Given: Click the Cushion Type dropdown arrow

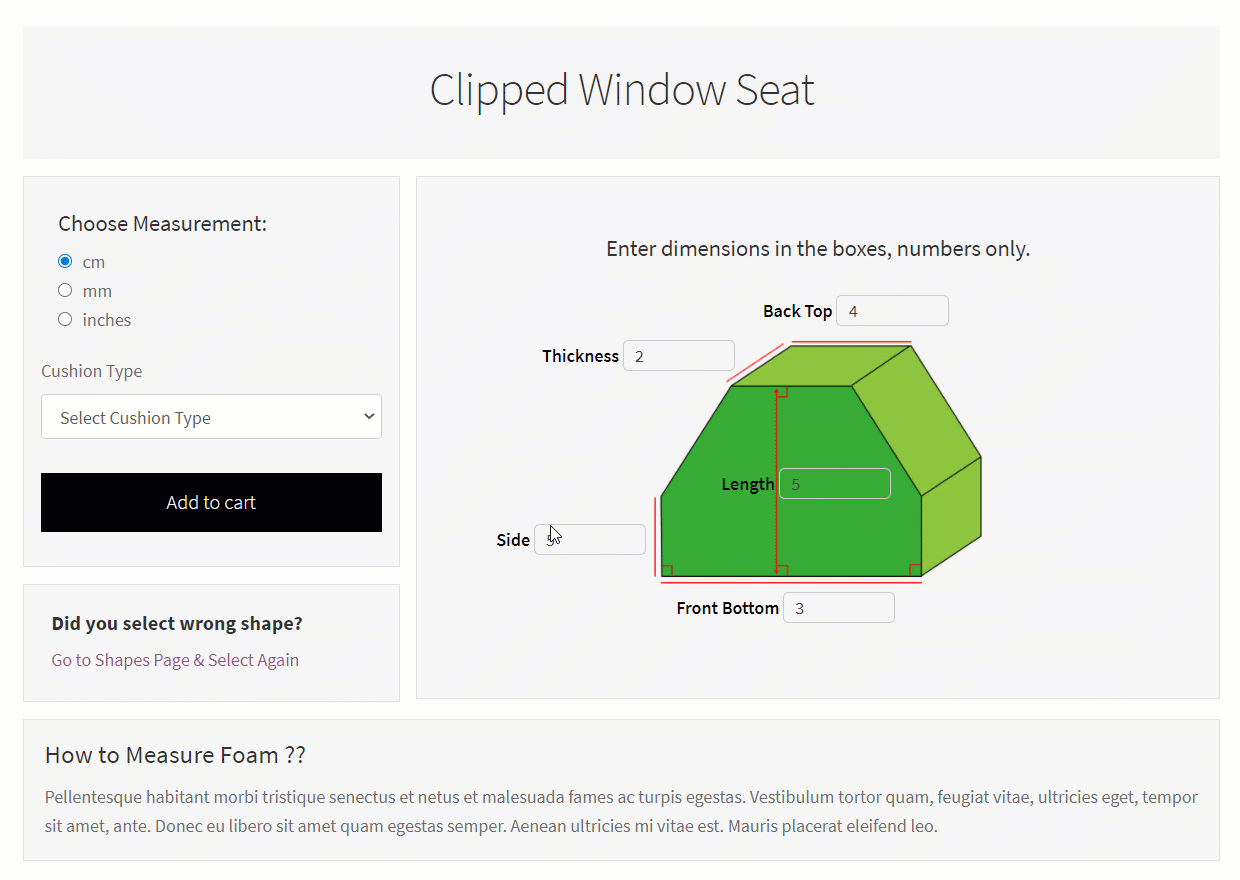Looking at the screenshot, I should coord(369,417).
